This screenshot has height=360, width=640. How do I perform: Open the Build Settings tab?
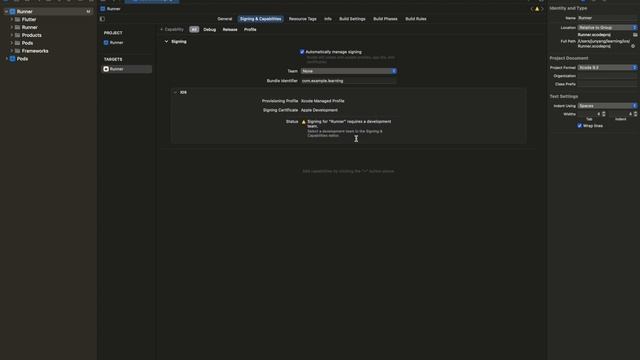[352, 19]
